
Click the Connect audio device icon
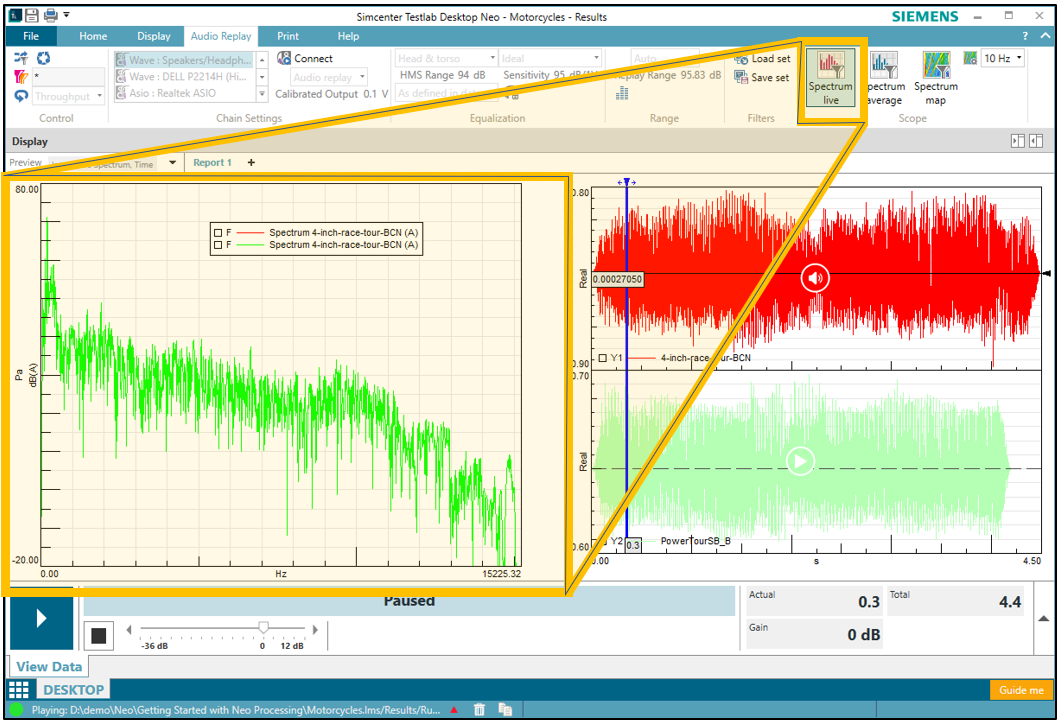click(x=285, y=59)
